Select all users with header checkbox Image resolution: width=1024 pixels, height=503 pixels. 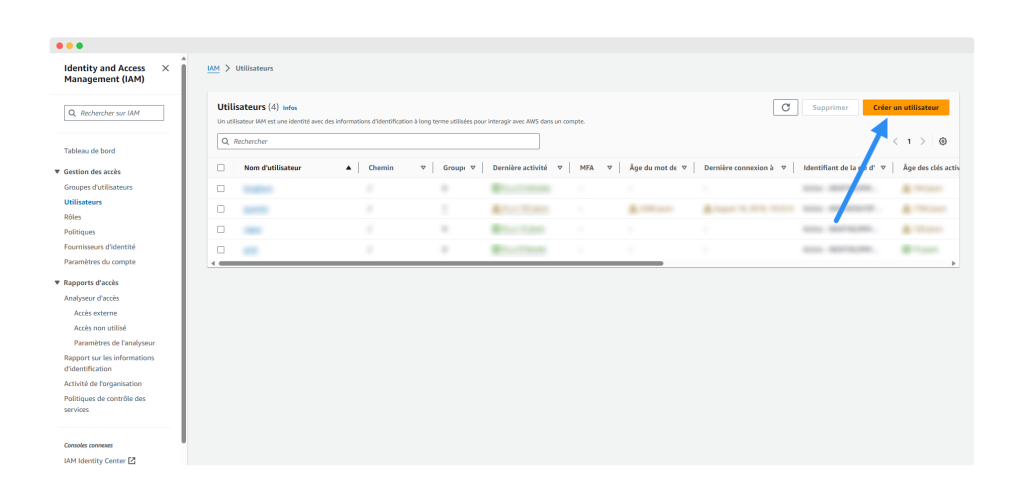(x=221, y=168)
